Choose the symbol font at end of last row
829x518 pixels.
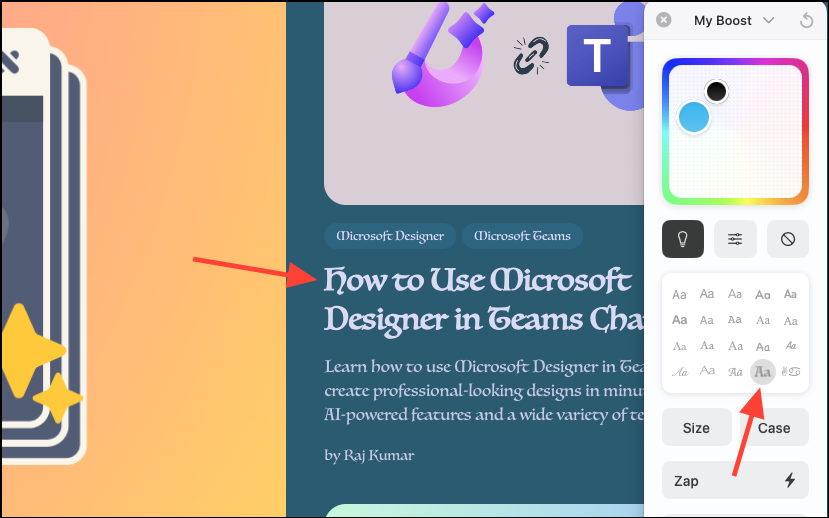pos(791,372)
